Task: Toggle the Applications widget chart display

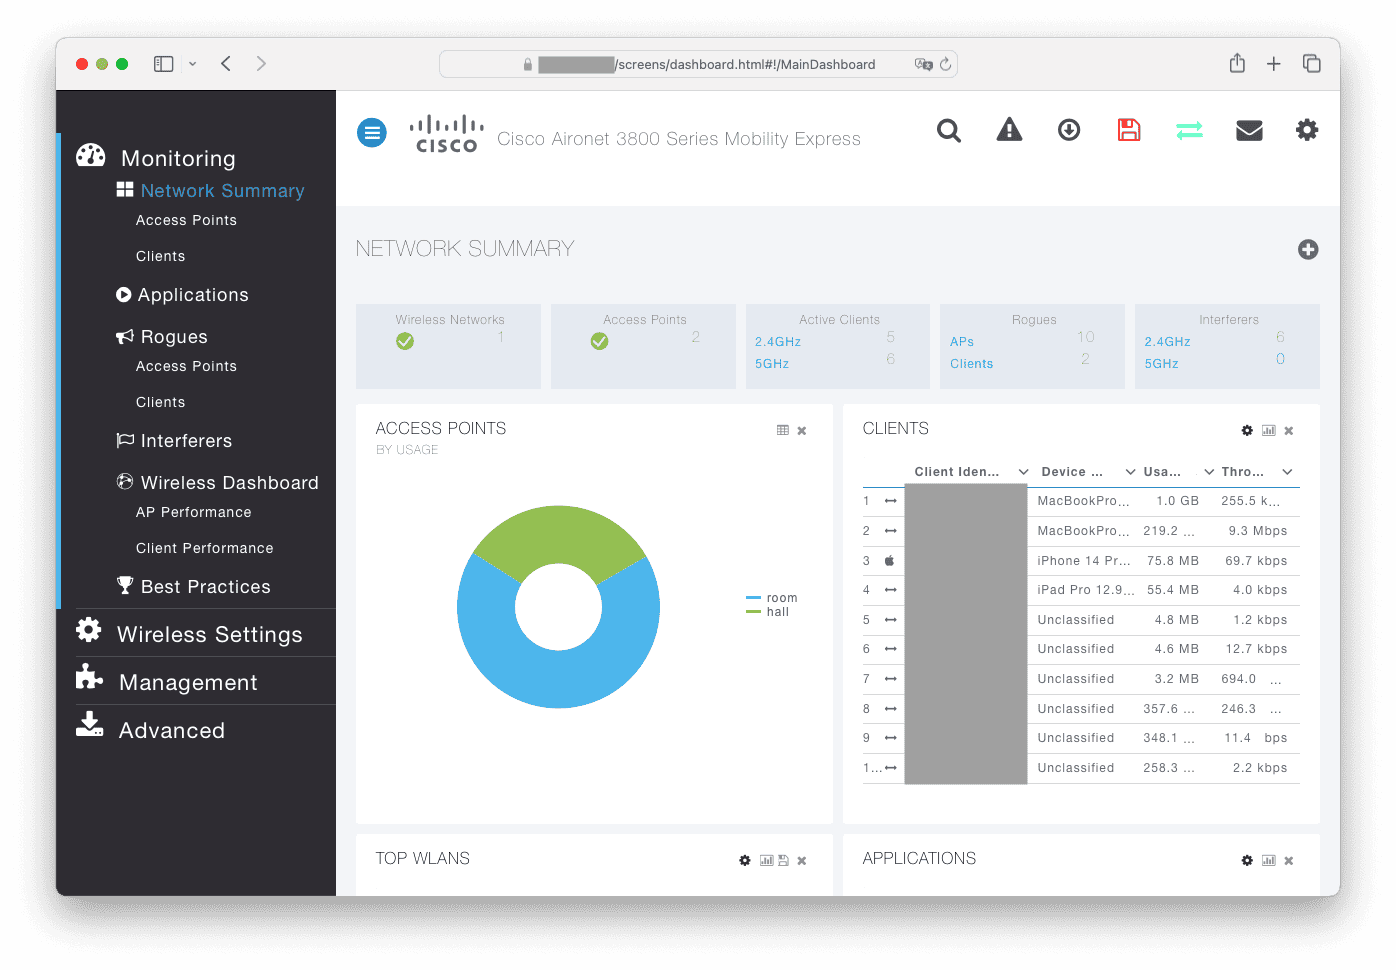Action: click(1268, 860)
